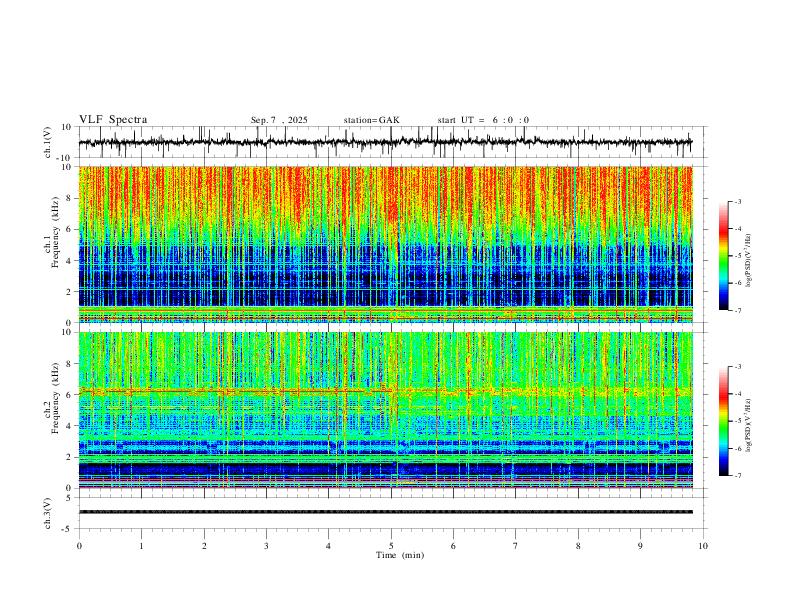Viewport: 792px width, 612px height.
Task: Click time axis tick label "0"
Action: click(x=79, y=546)
